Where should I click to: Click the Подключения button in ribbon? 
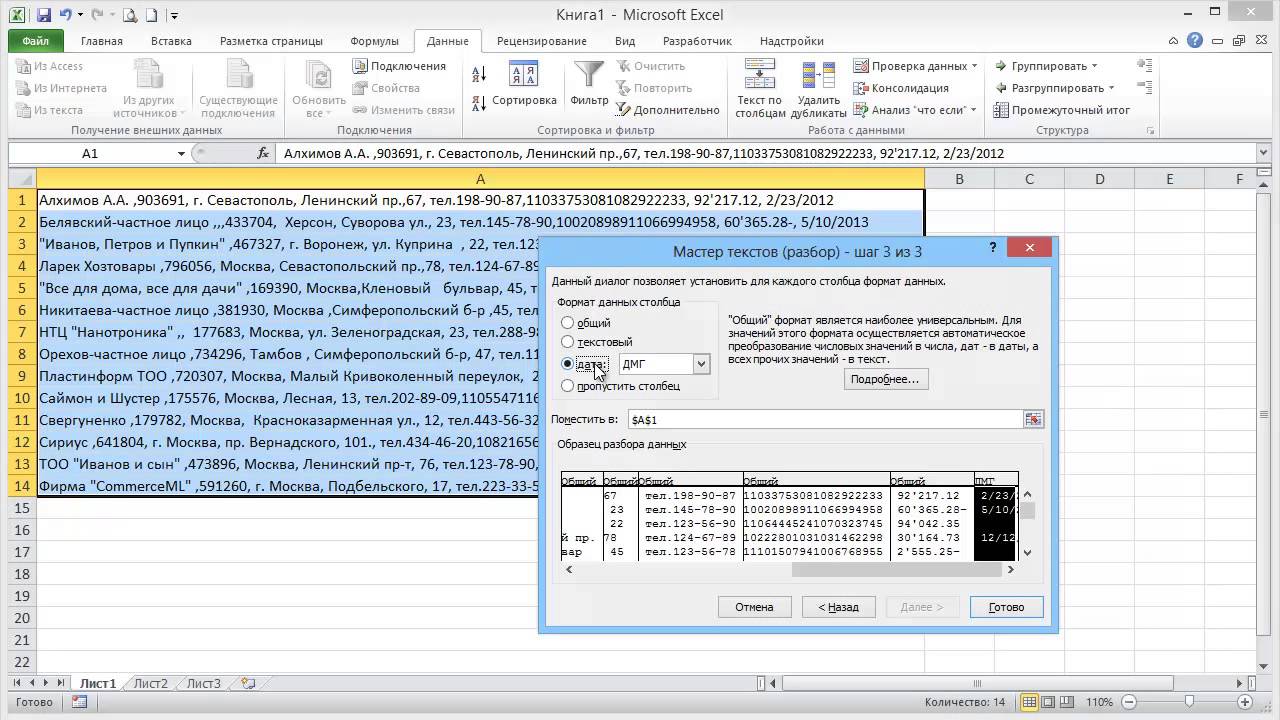click(x=399, y=66)
